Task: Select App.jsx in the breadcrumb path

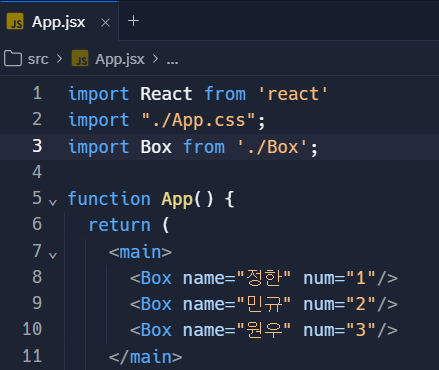Action: [x=120, y=59]
